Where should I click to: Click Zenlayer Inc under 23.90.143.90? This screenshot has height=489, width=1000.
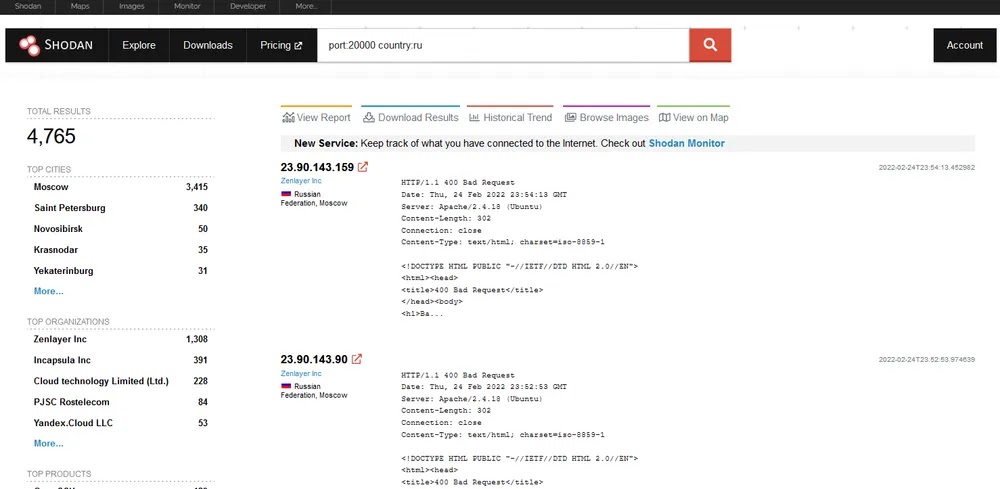[x=301, y=374]
